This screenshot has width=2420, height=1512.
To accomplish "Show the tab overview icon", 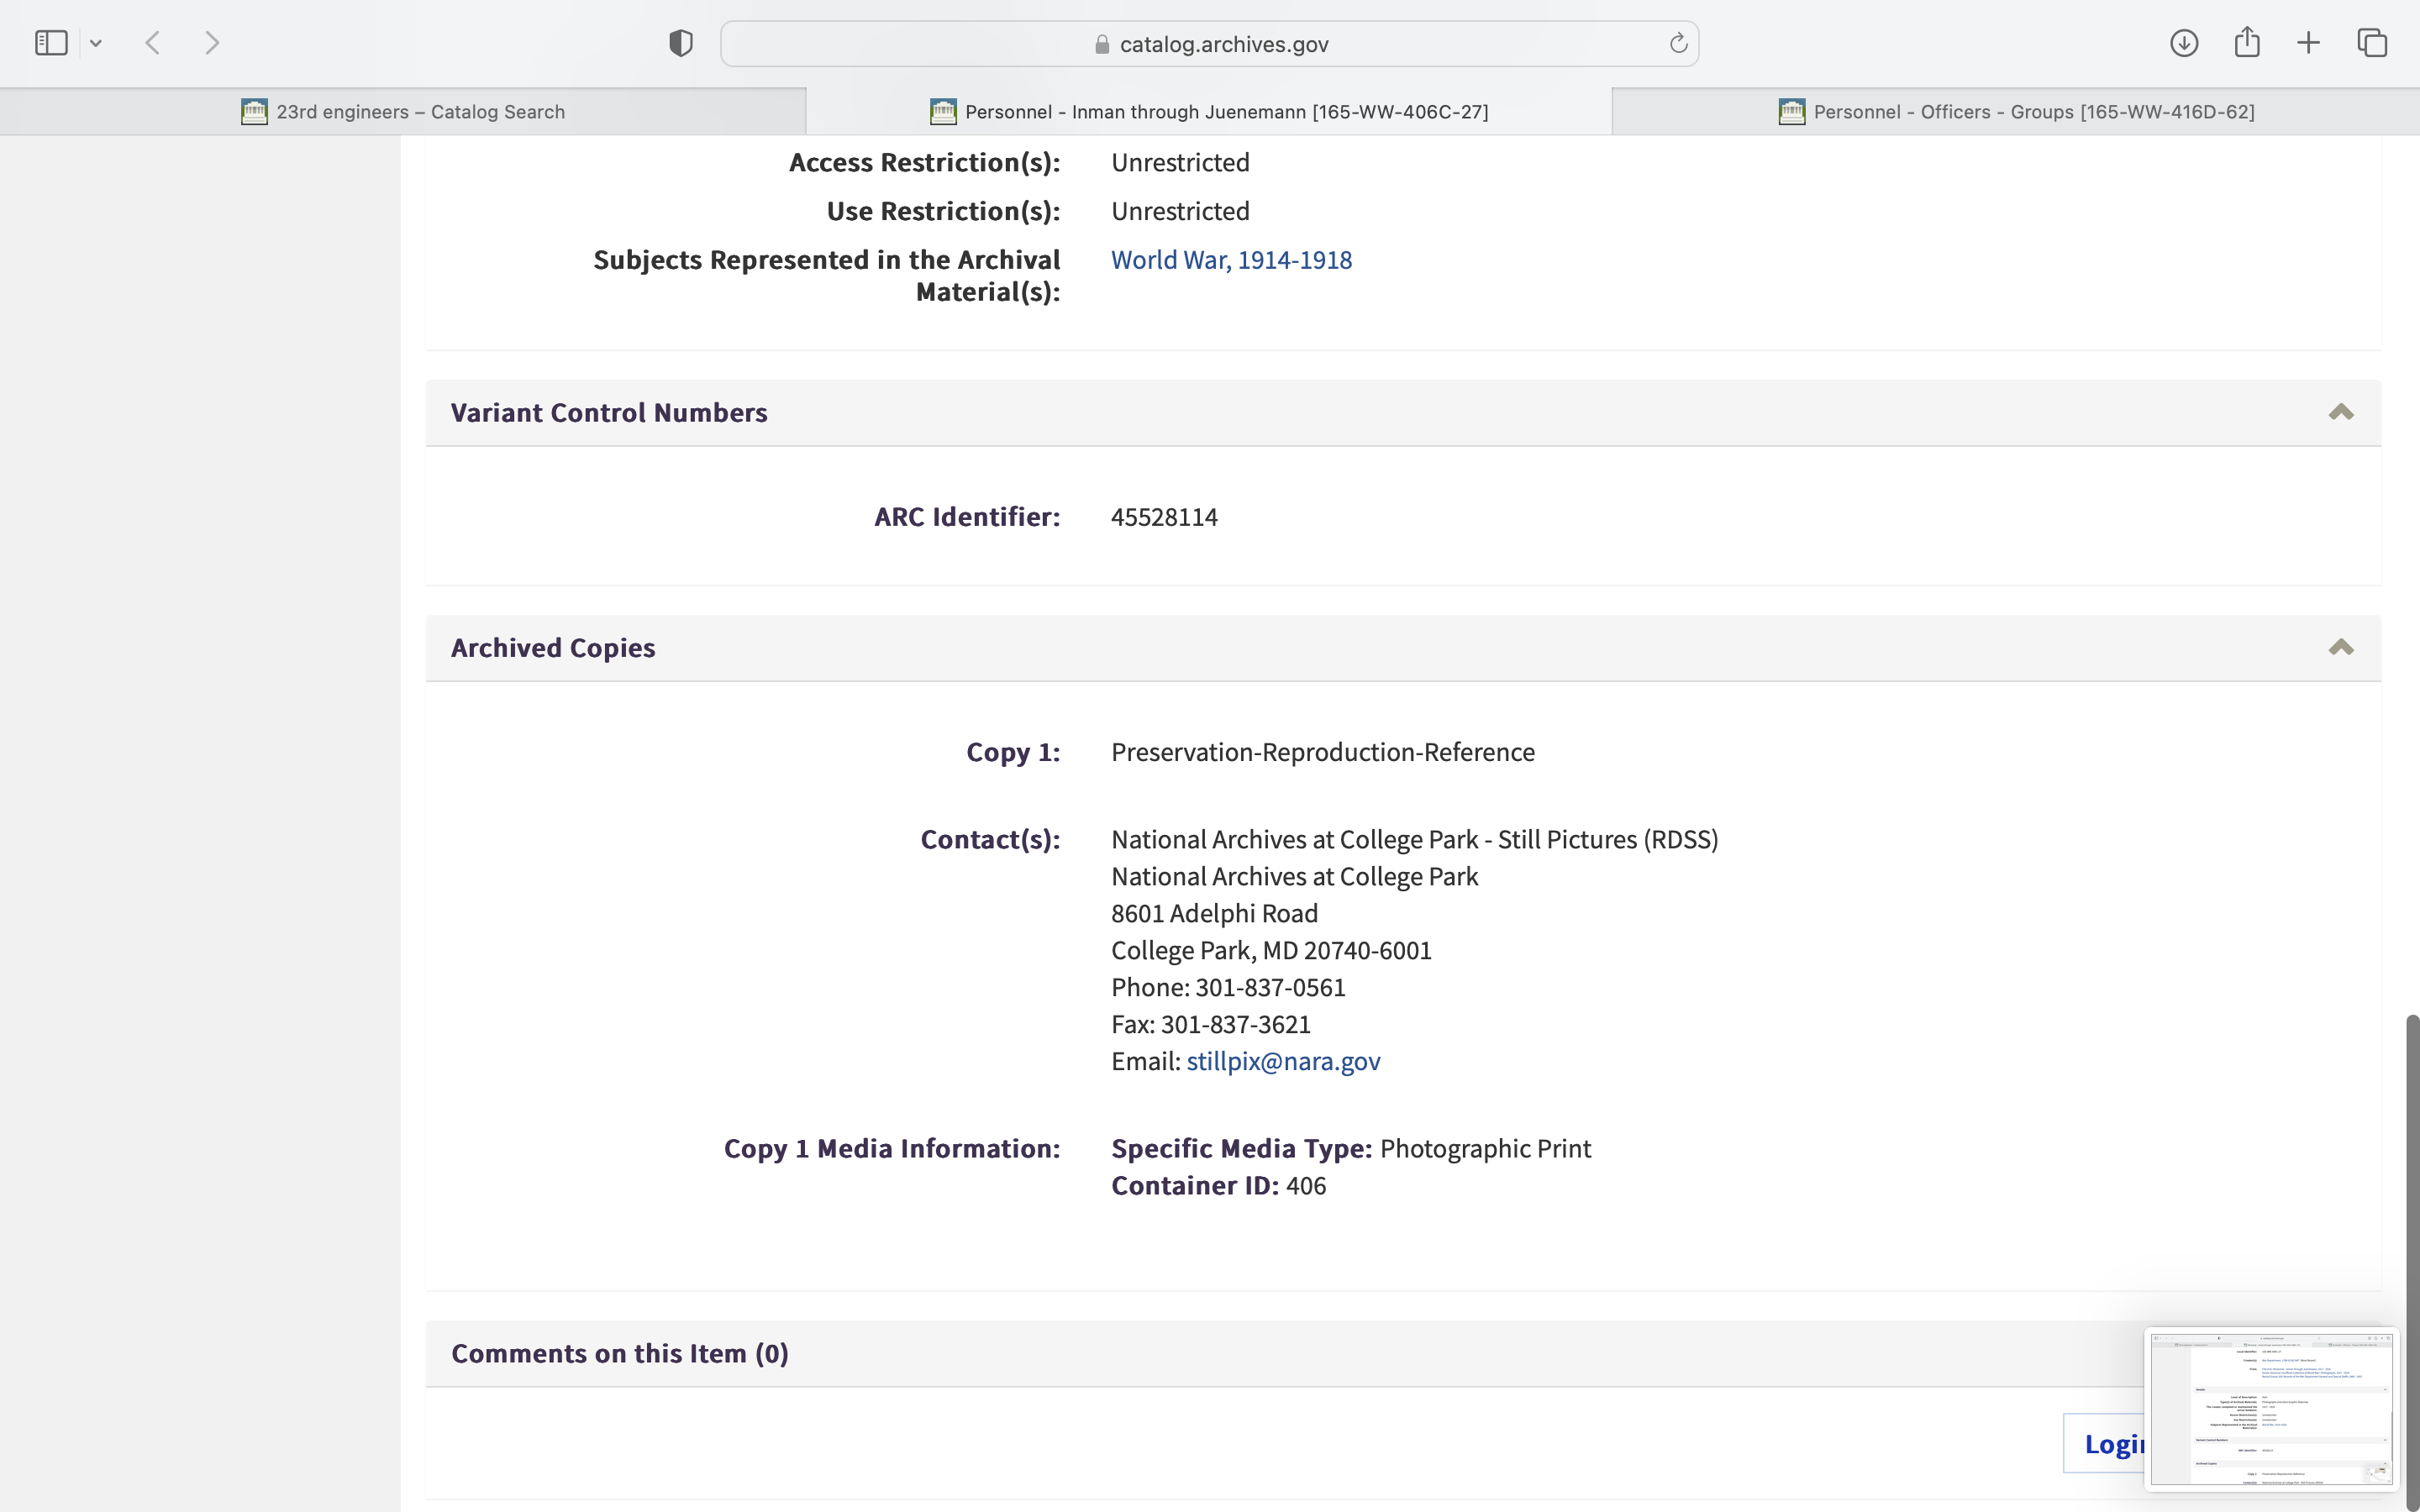I will 2372,43.
